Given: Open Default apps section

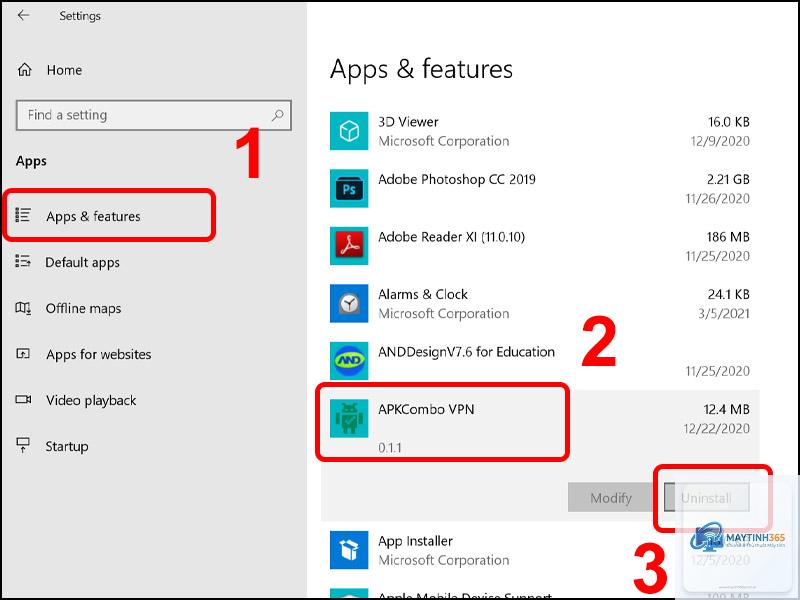Looking at the screenshot, I should [x=83, y=262].
